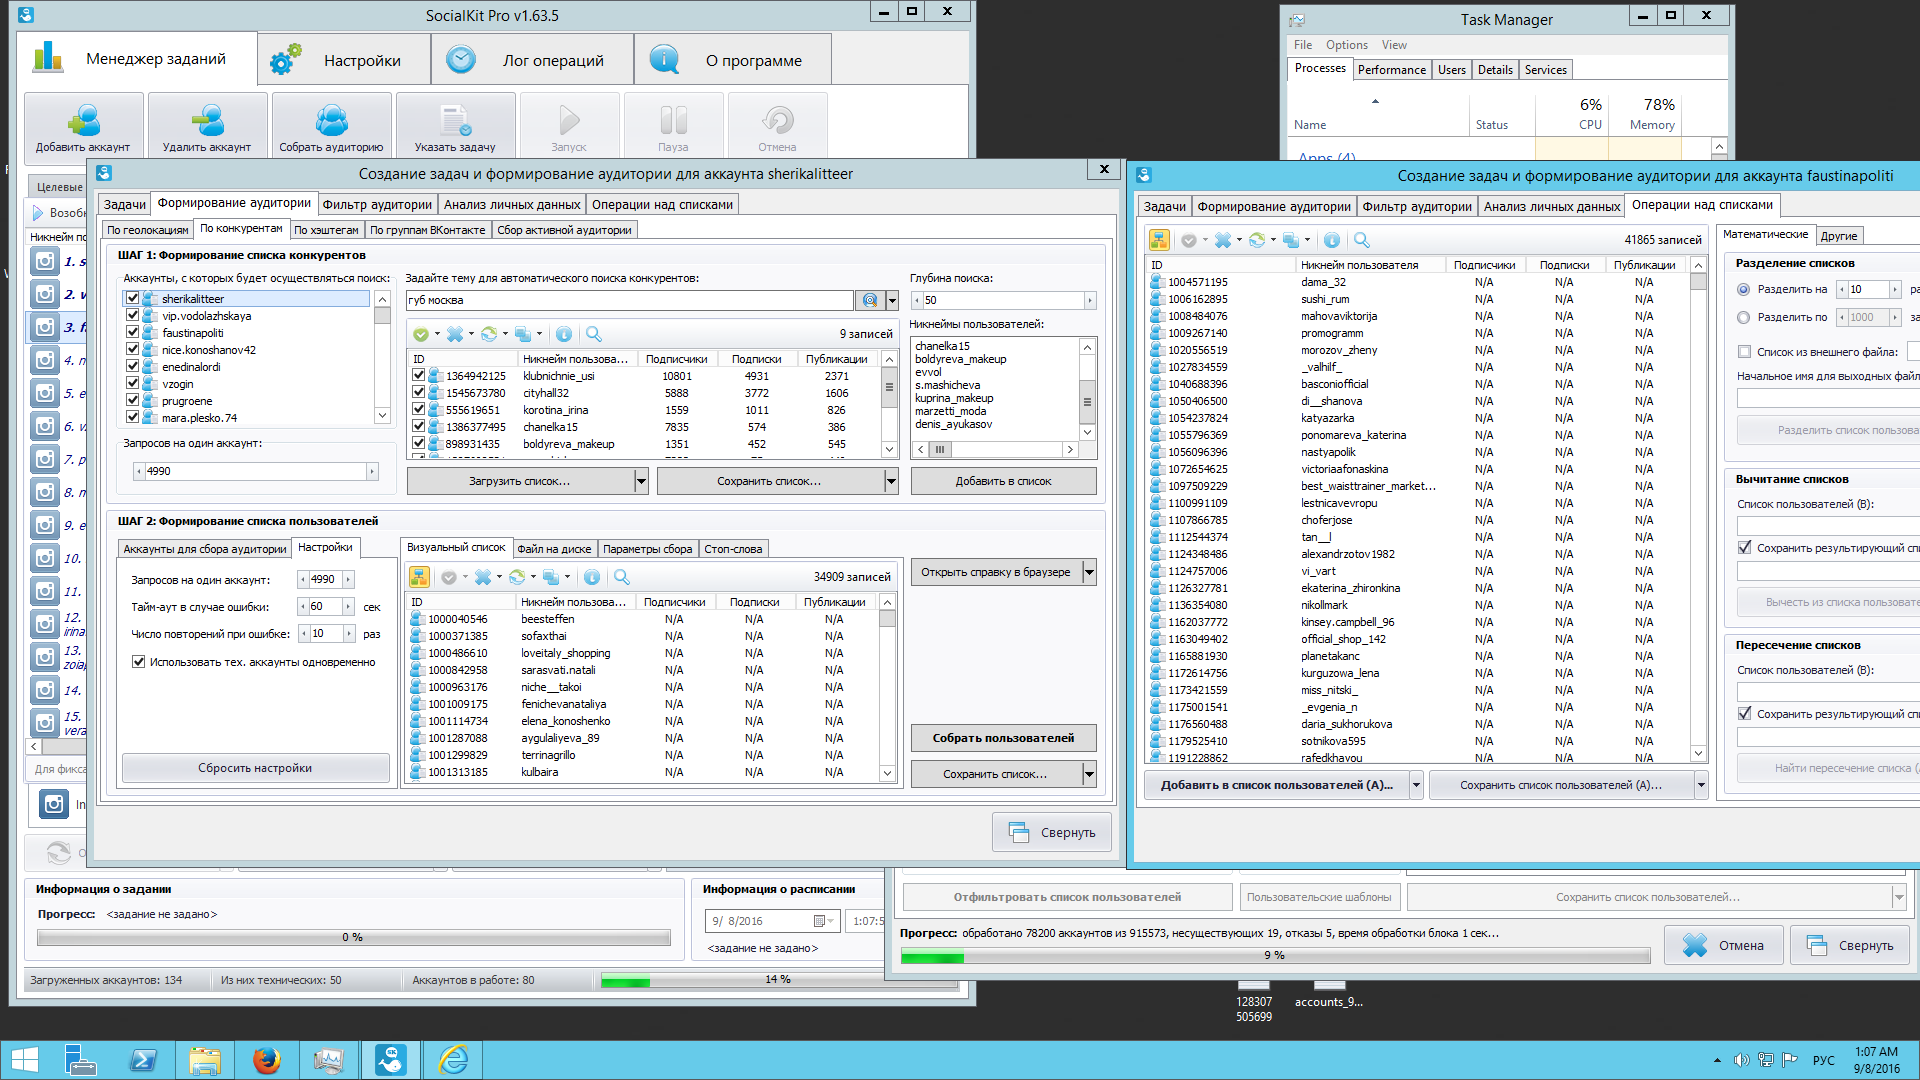
Task: Click copy windows icon in competitors list toolbar
Action: pos(523,334)
